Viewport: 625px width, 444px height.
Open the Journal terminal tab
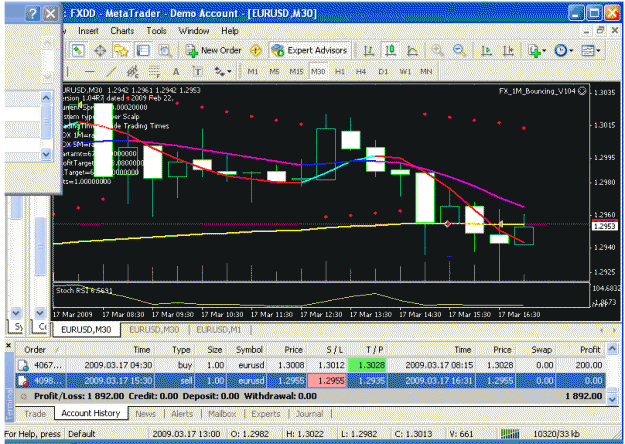pyautogui.click(x=310, y=414)
